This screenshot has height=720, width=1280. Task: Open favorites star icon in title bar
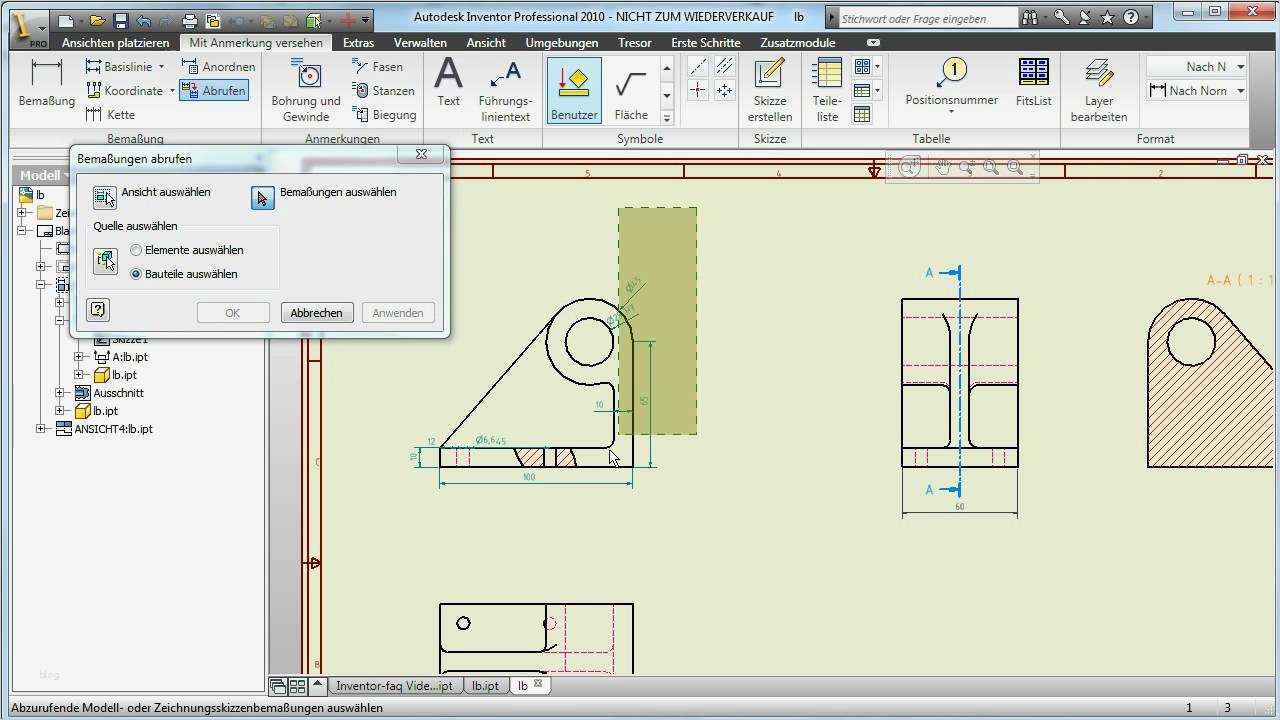click(1107, 18)
